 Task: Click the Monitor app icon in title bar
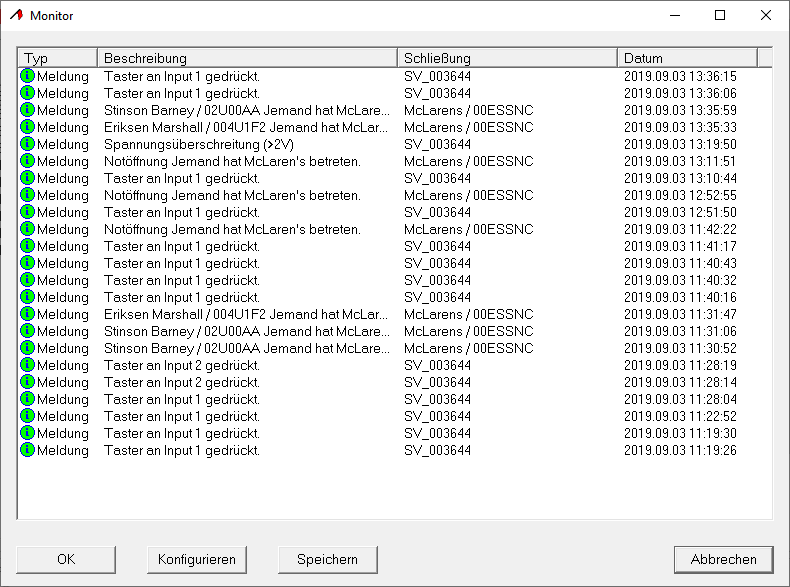point(15,16)
